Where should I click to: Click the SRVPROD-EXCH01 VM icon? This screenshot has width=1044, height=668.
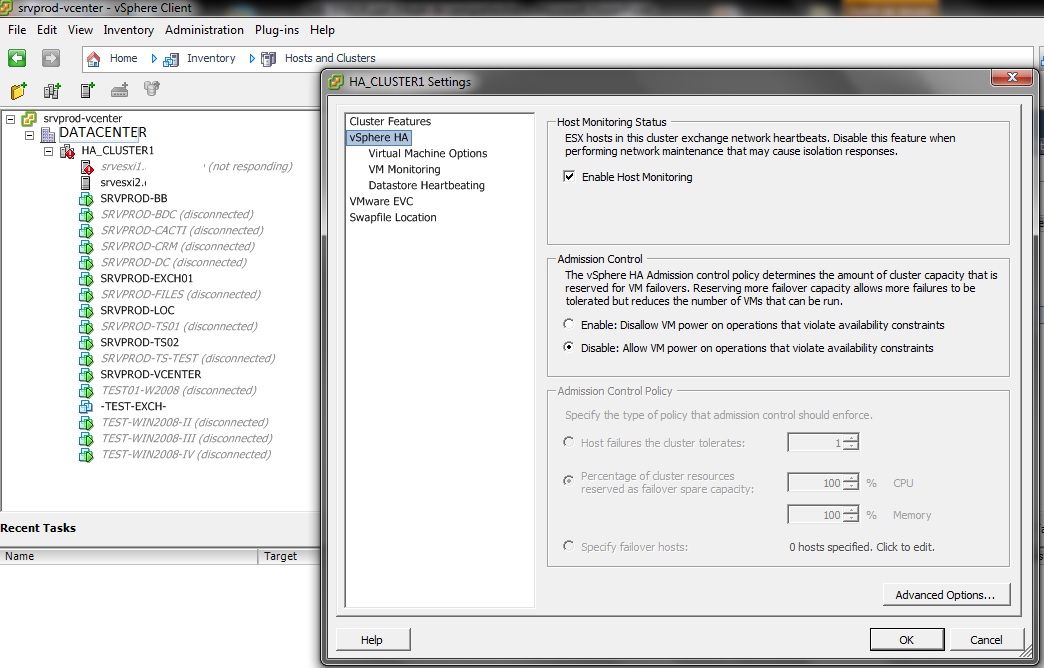(x=86, y=278)
